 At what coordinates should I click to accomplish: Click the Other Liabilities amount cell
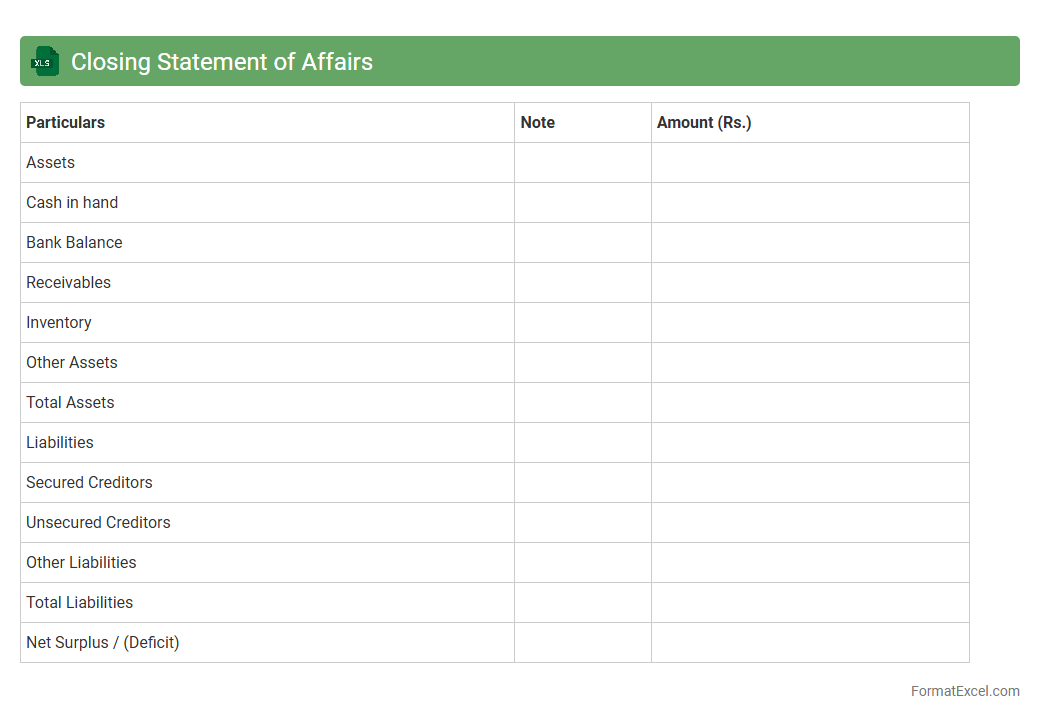pos(810,563)
